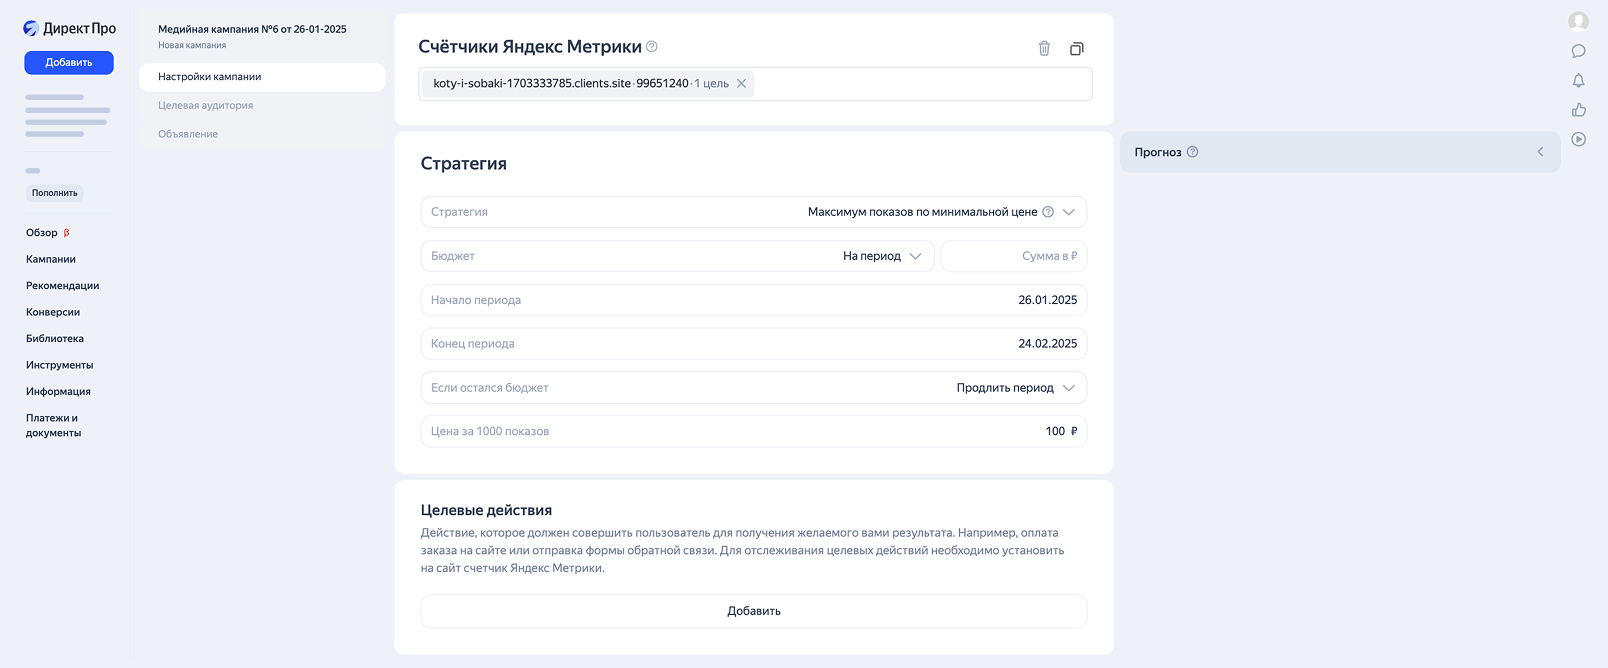Click the thumbs up feedback icon

pyautogui.click(x=1578, y=110)
